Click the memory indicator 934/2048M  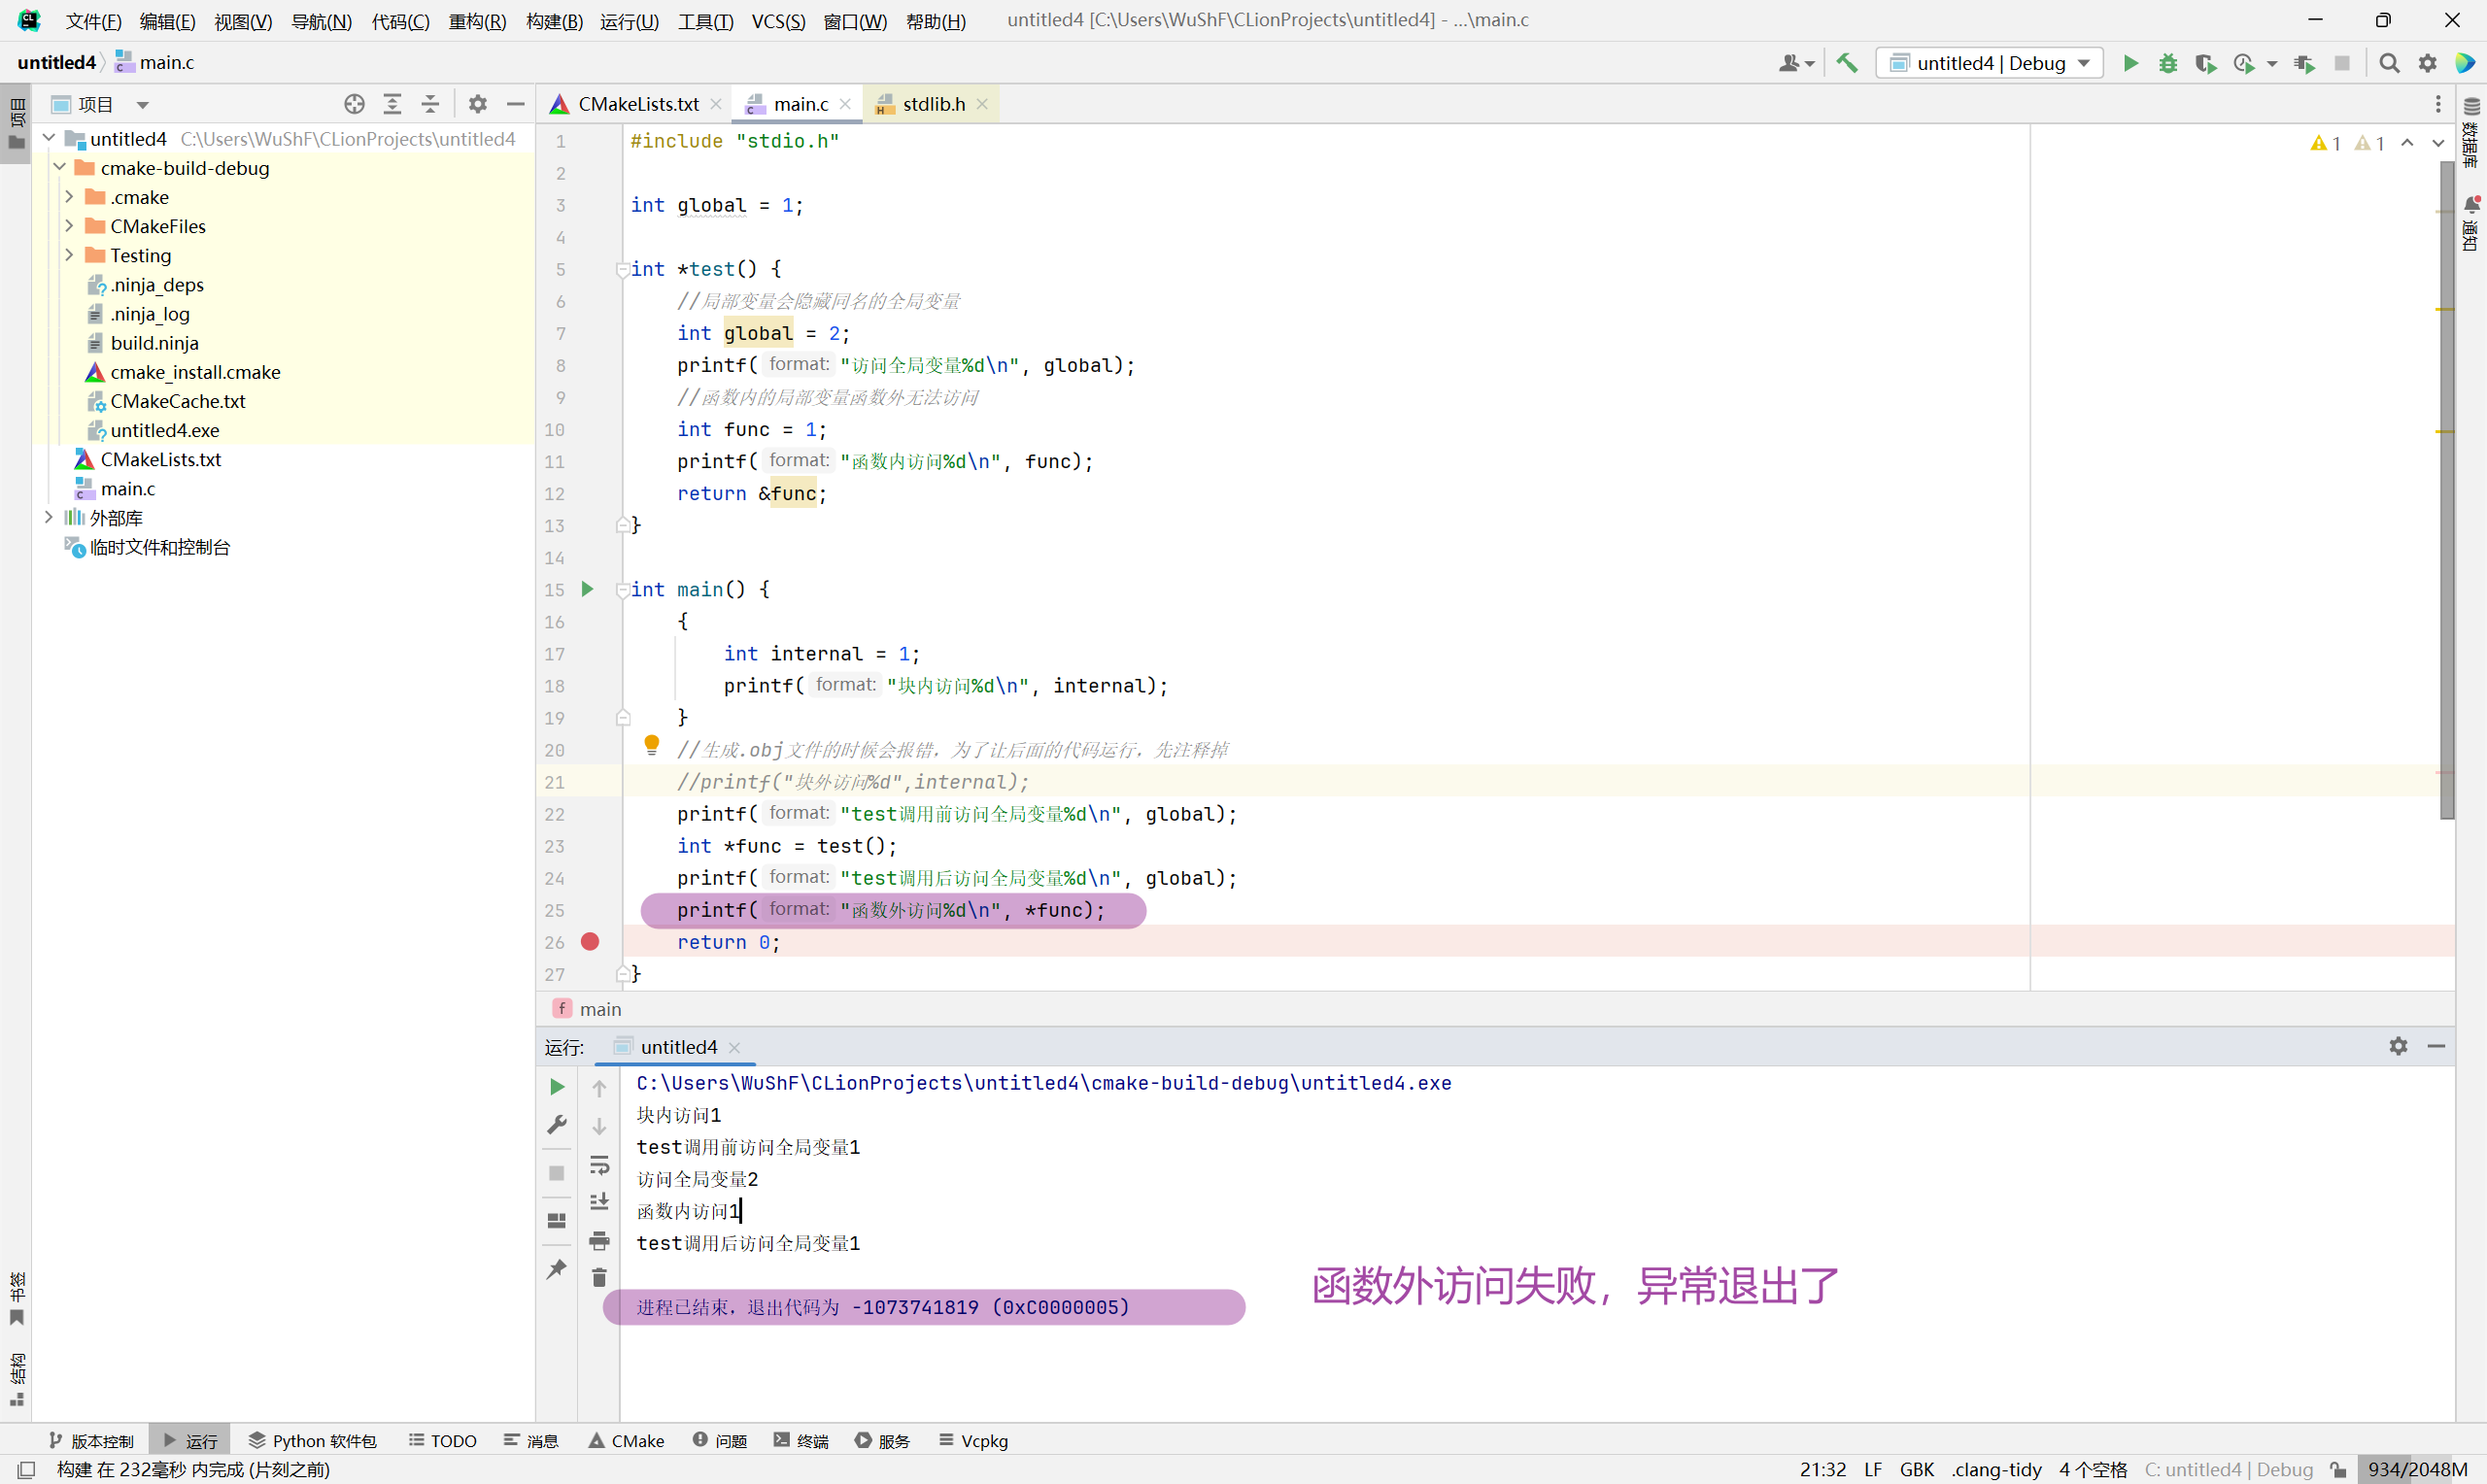click(x=2417, y=1469)
